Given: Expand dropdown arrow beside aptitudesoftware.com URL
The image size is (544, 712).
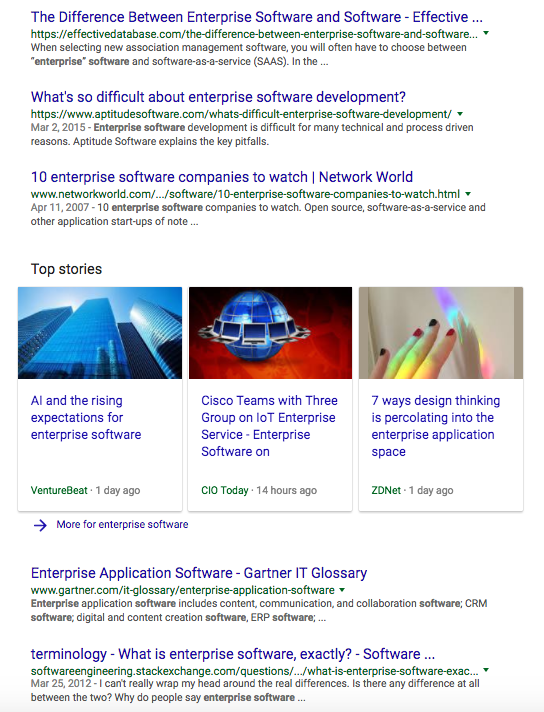Looking at the screenshot, I should coord(460,114).
